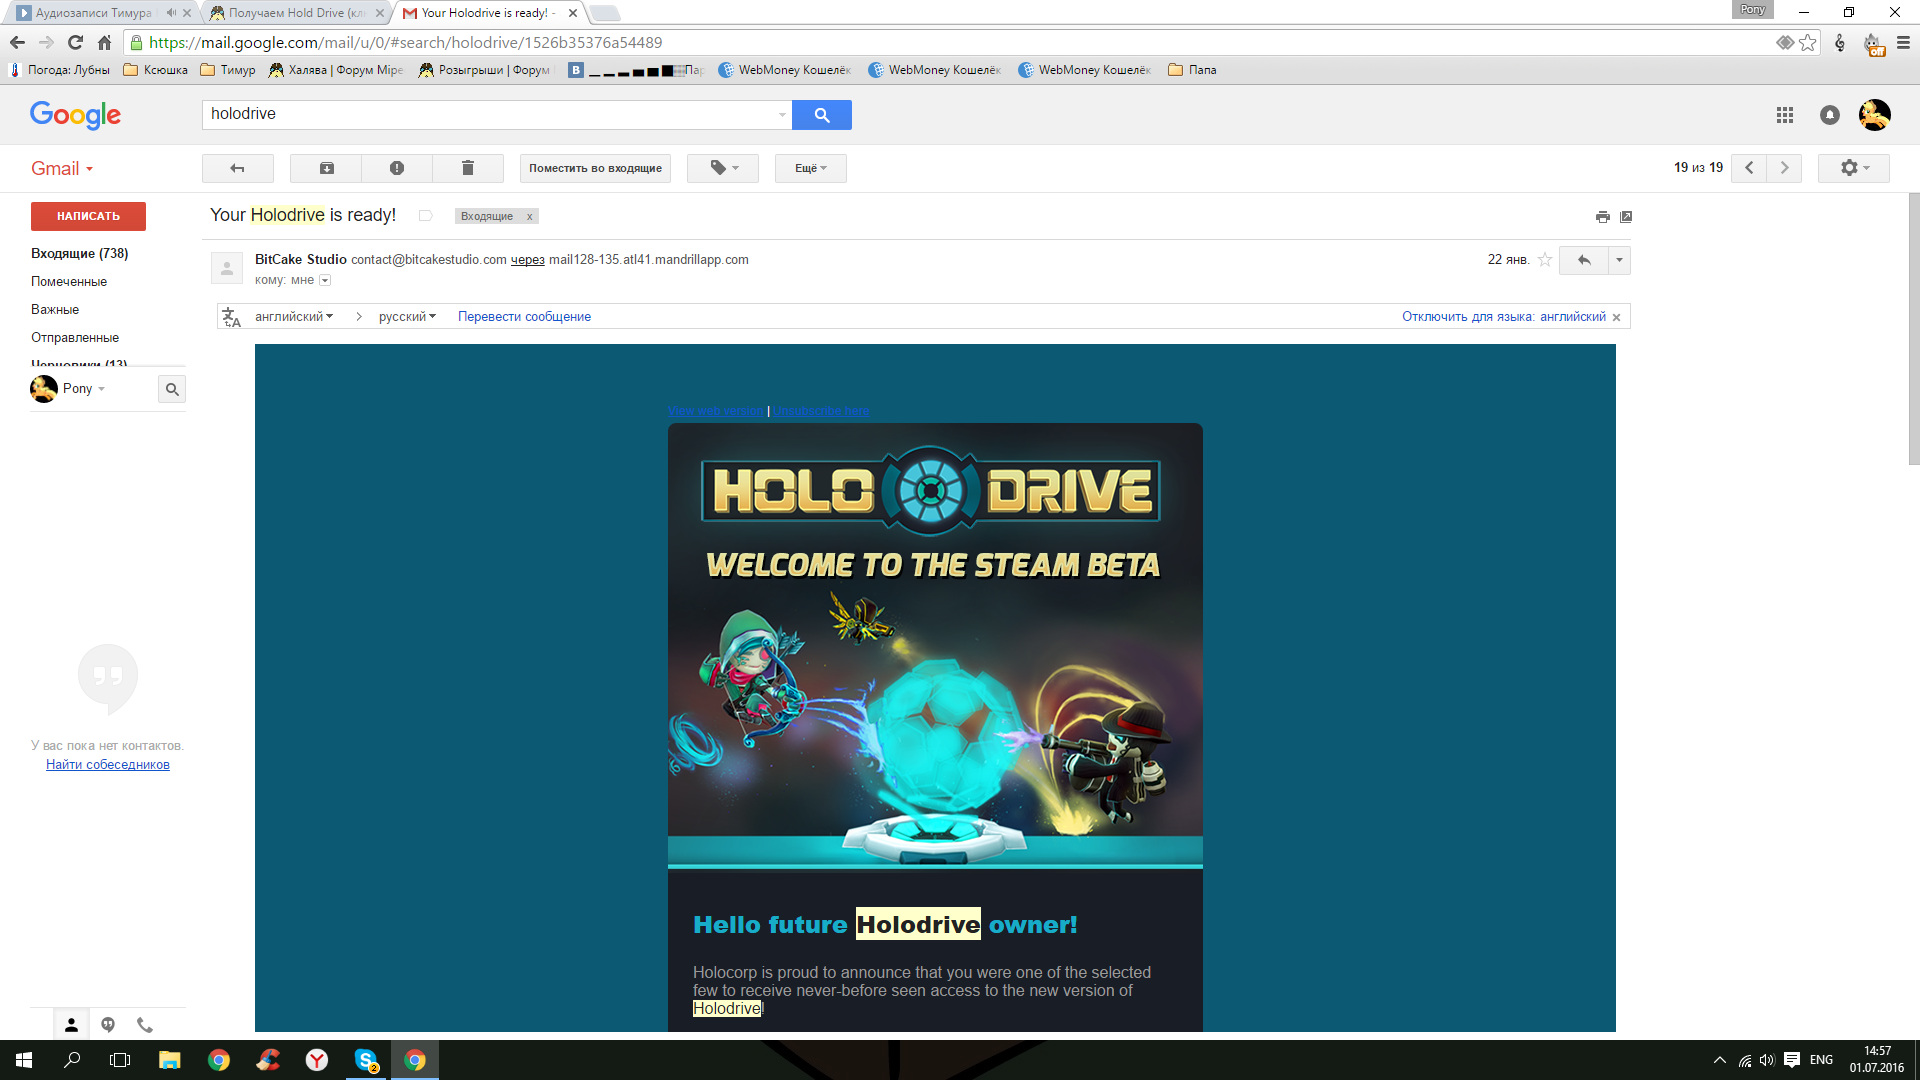Viewport: 1920px width, 1080px height.
Task: Open the Отправленные folder
Action: click(75, 338)
